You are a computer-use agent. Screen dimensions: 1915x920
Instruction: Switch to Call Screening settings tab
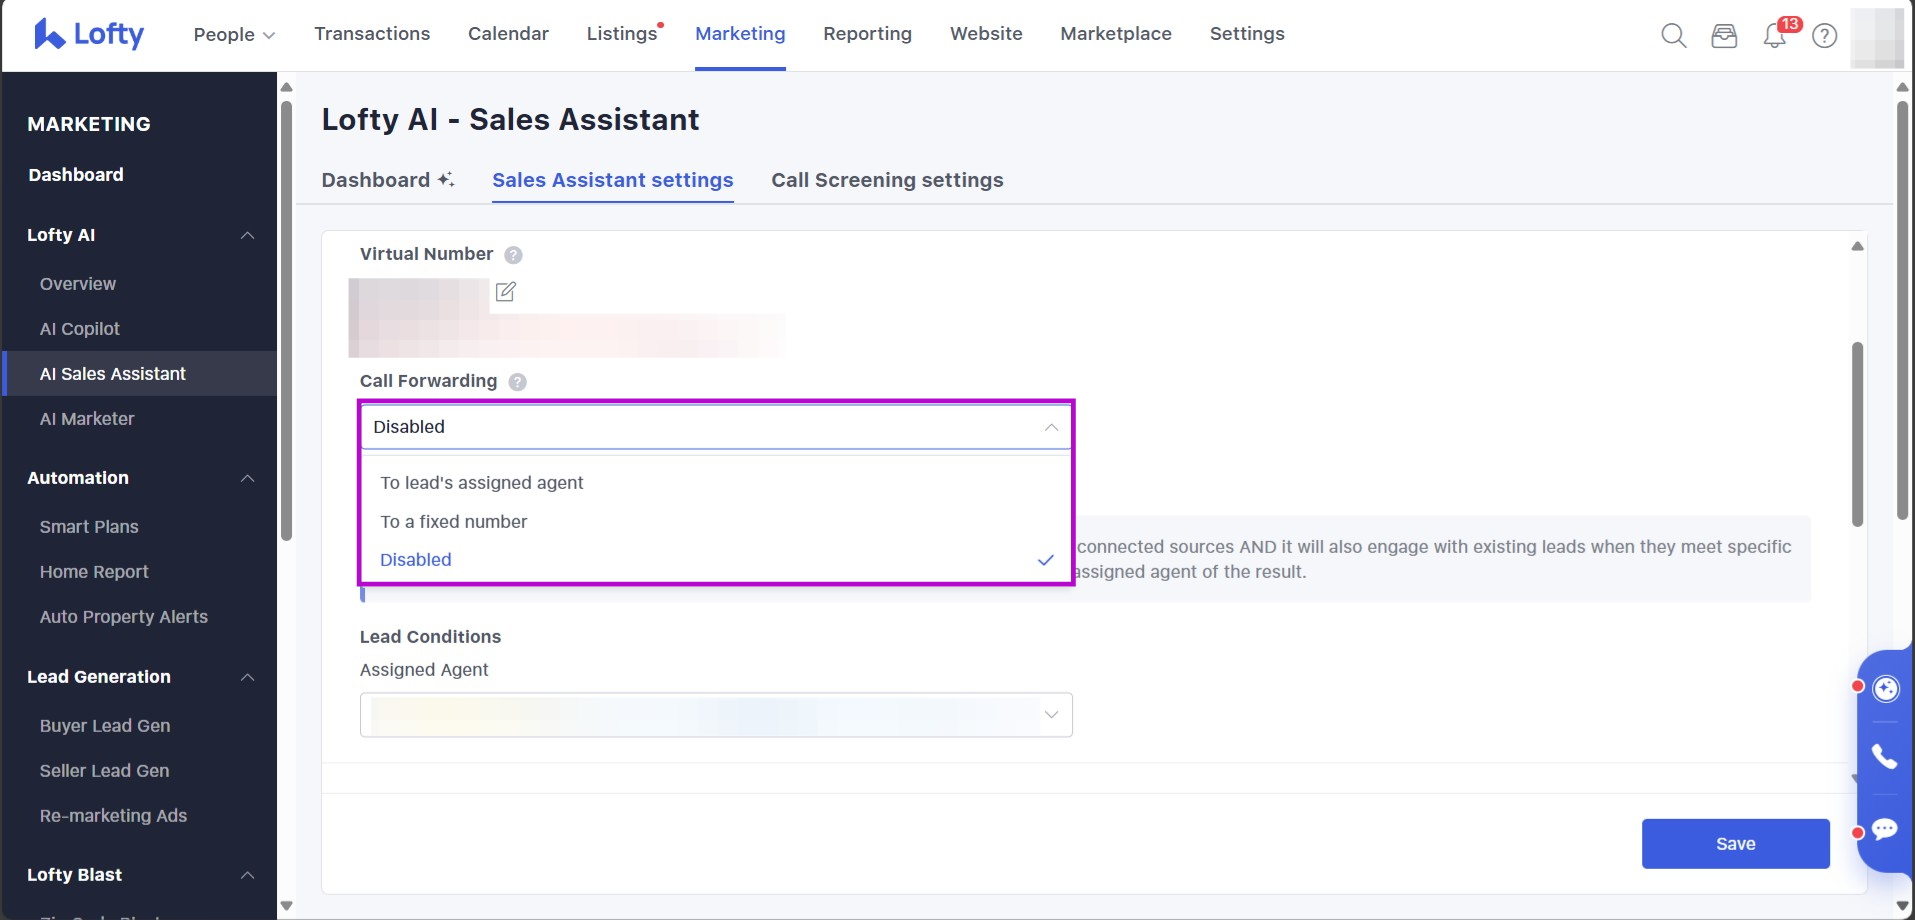click(887, 180)
